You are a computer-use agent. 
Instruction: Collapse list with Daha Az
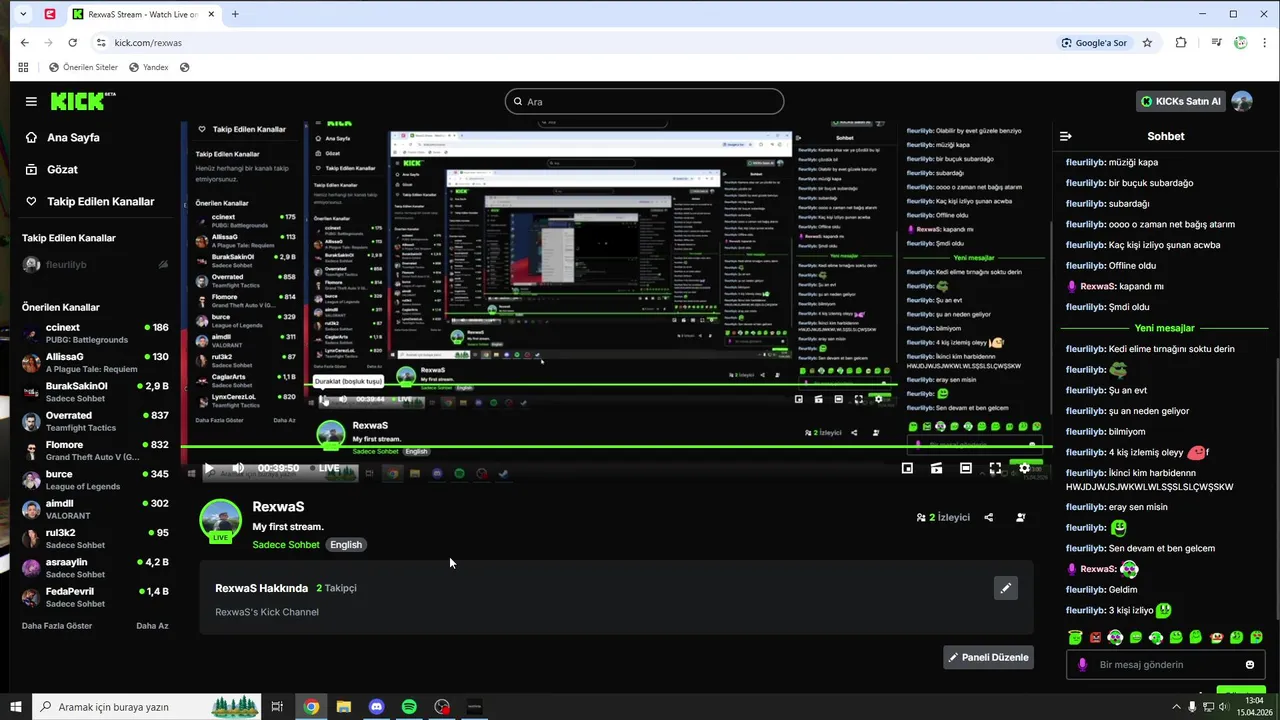click(x=152, y=626)
